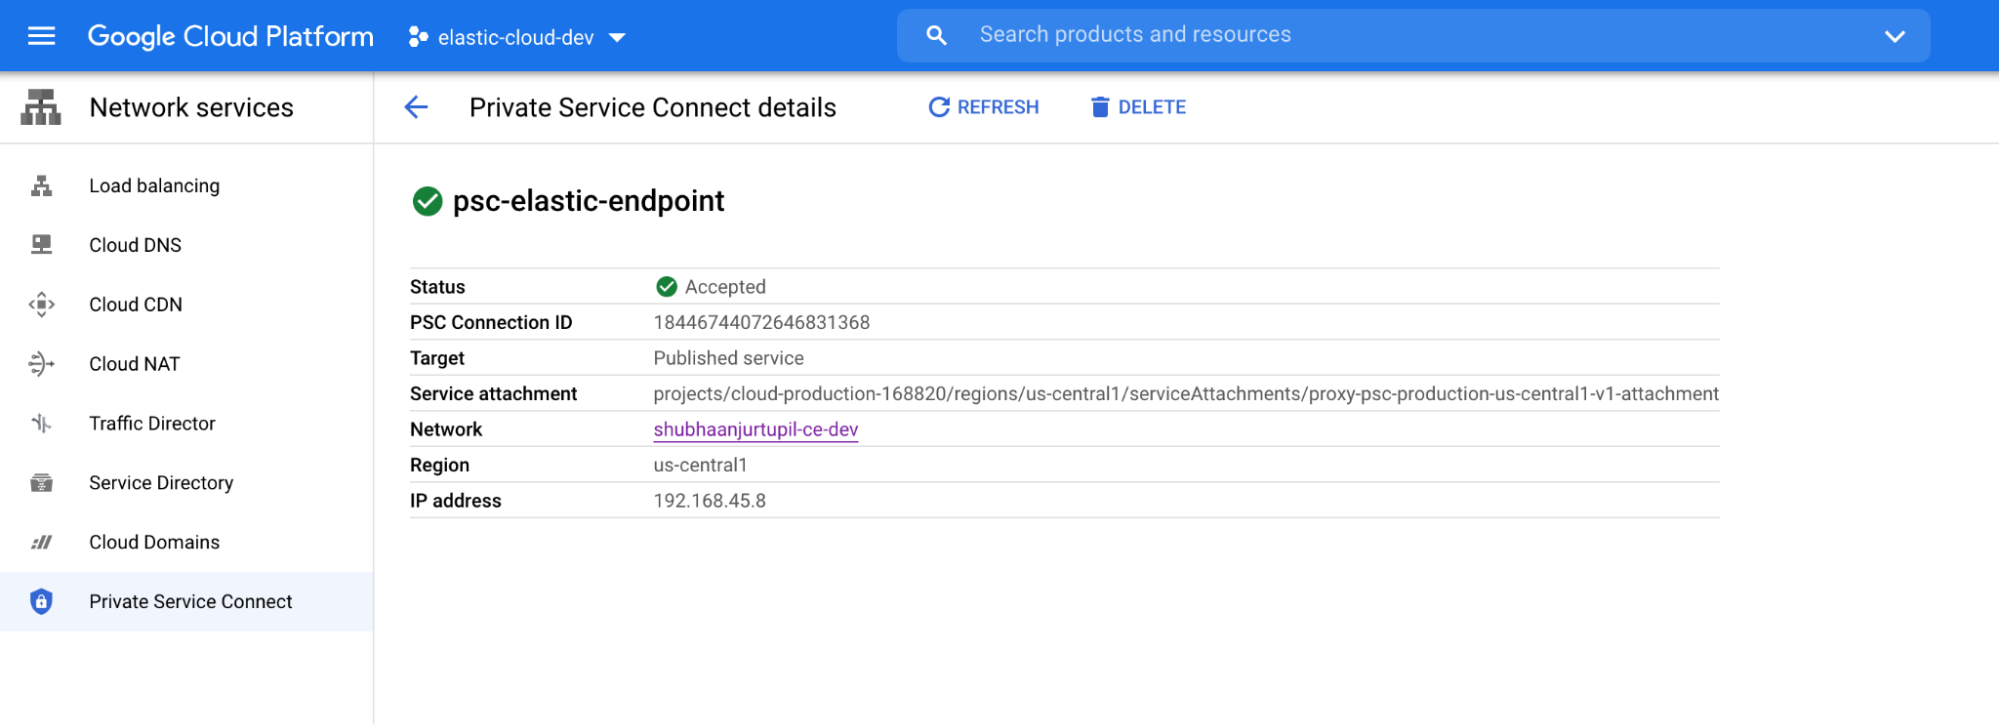The height and width of the screenshot is (726, 1999).
Task: Expand the search bar dropdown chevron
Action: pos(1894,37)
